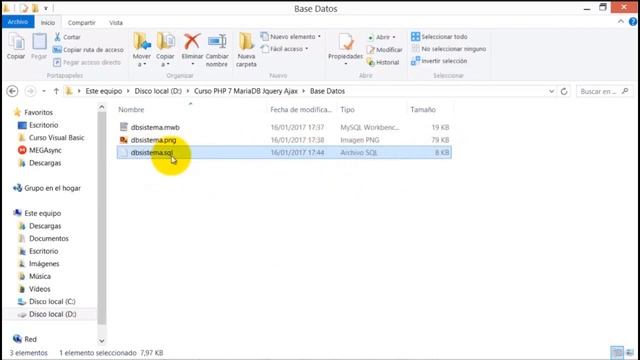
Task: Open MEGAsync in sidebar
Action: point(45,150)
